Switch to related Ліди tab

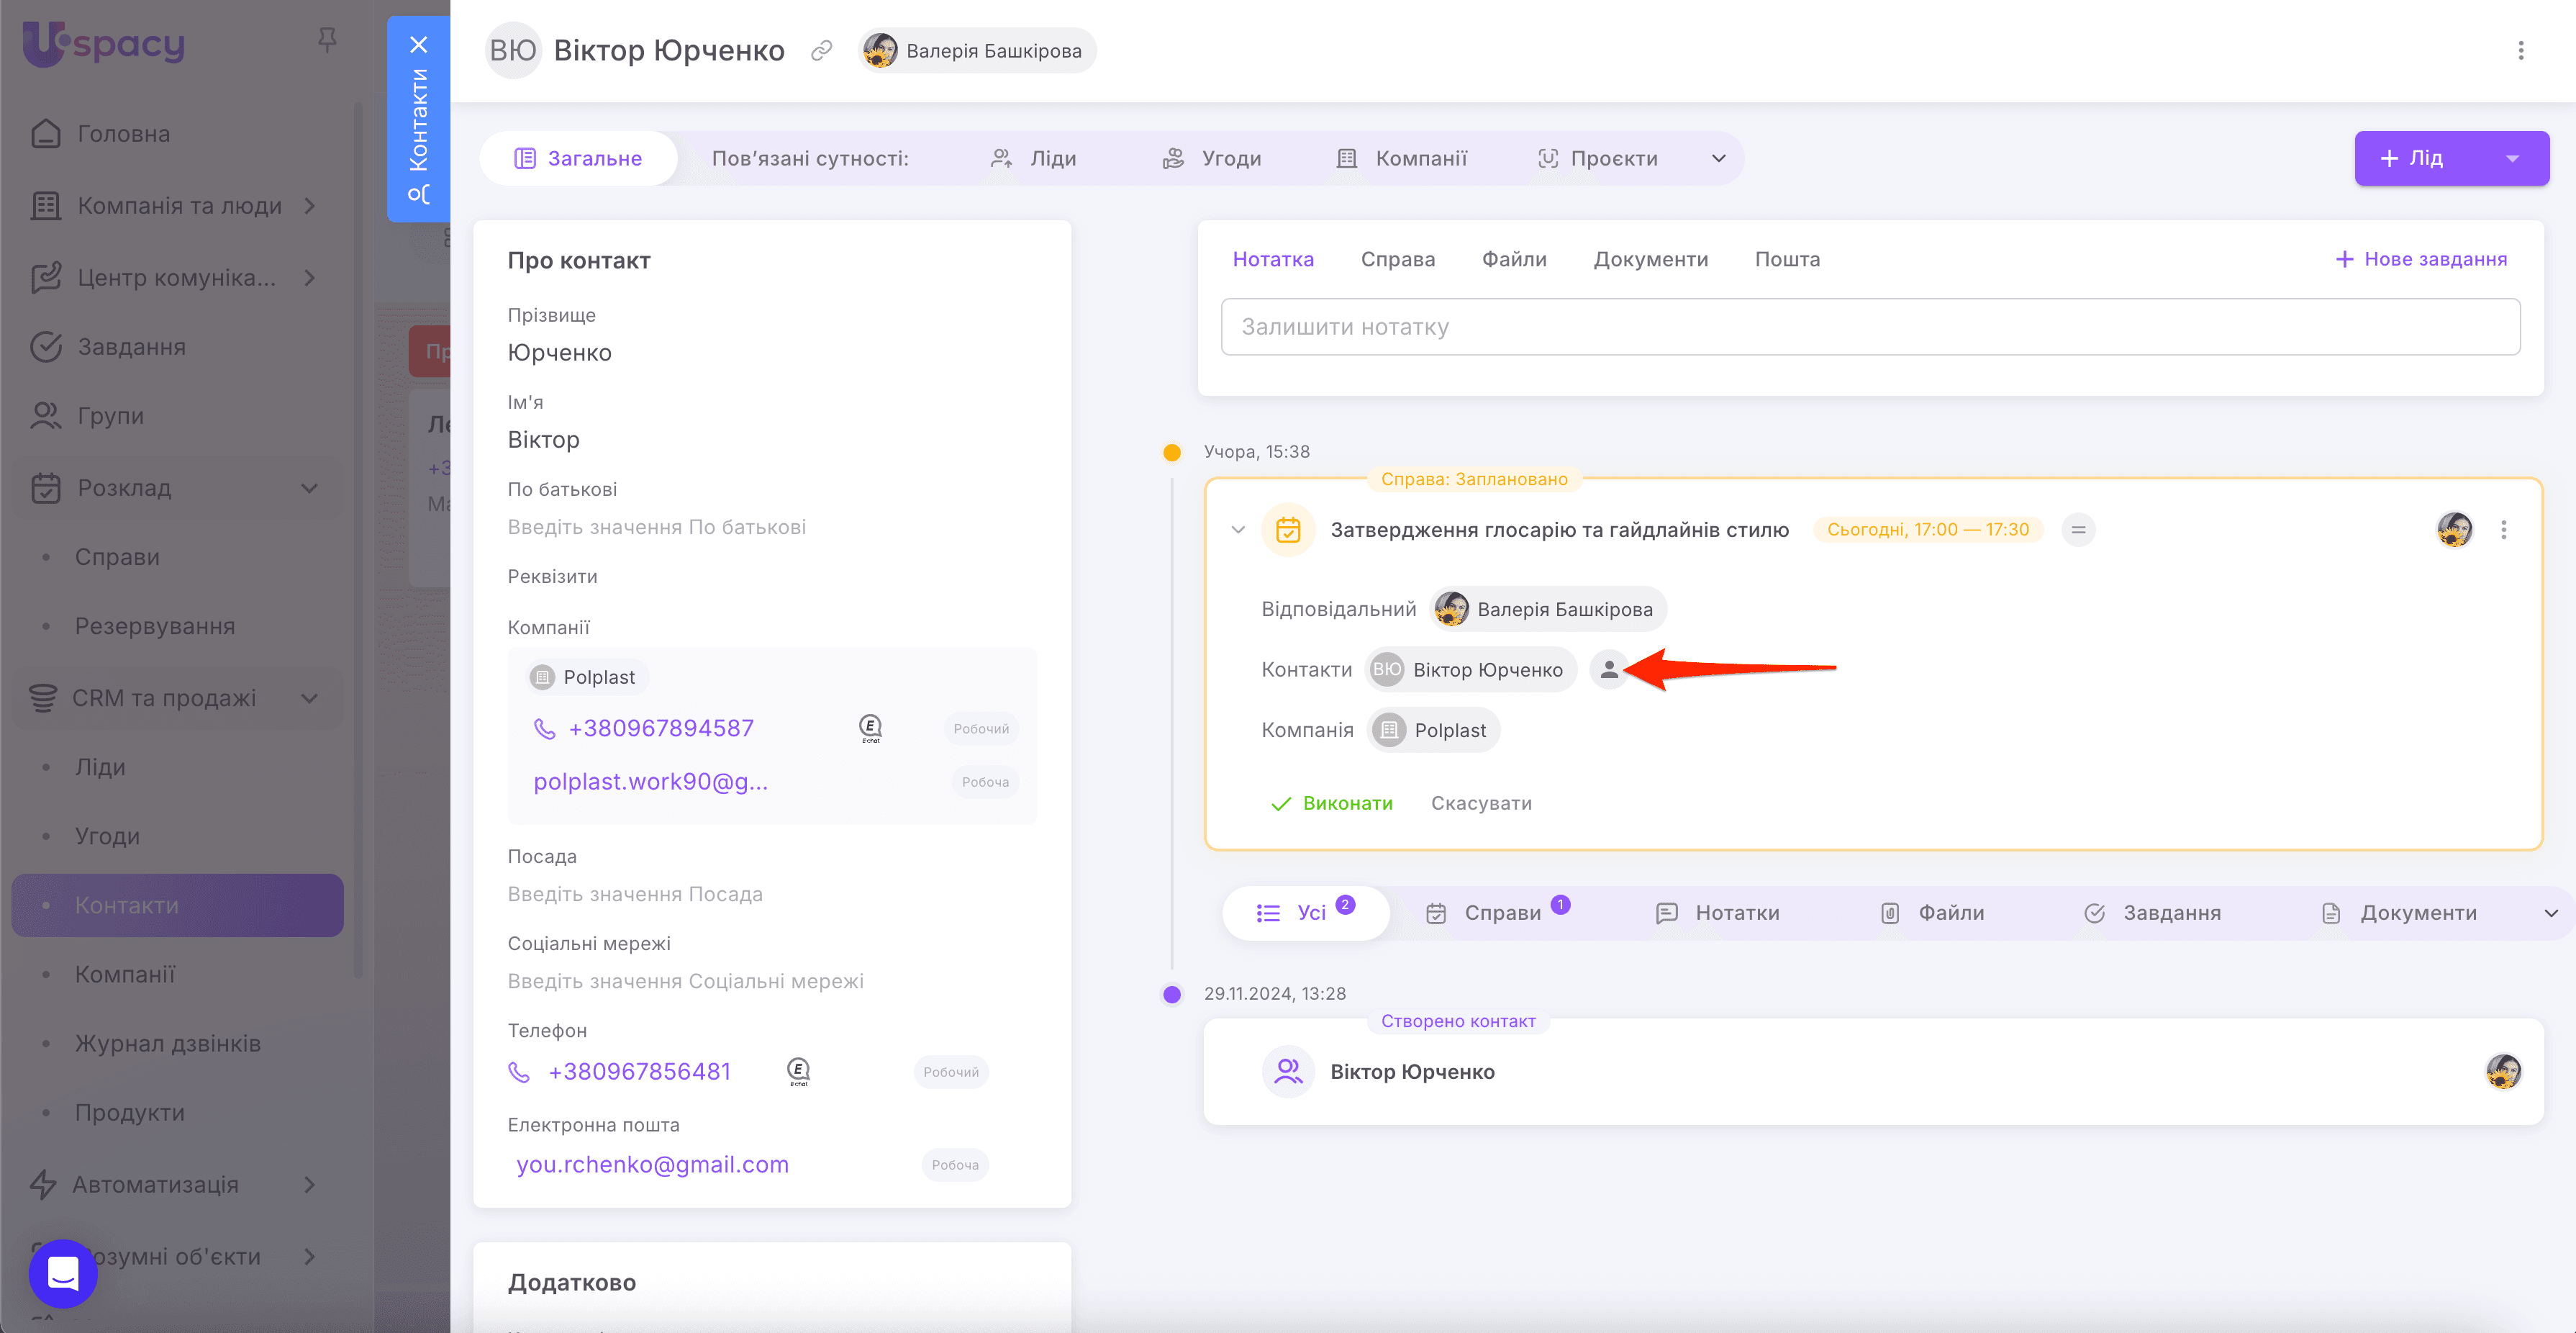(x=1034, y=158)
